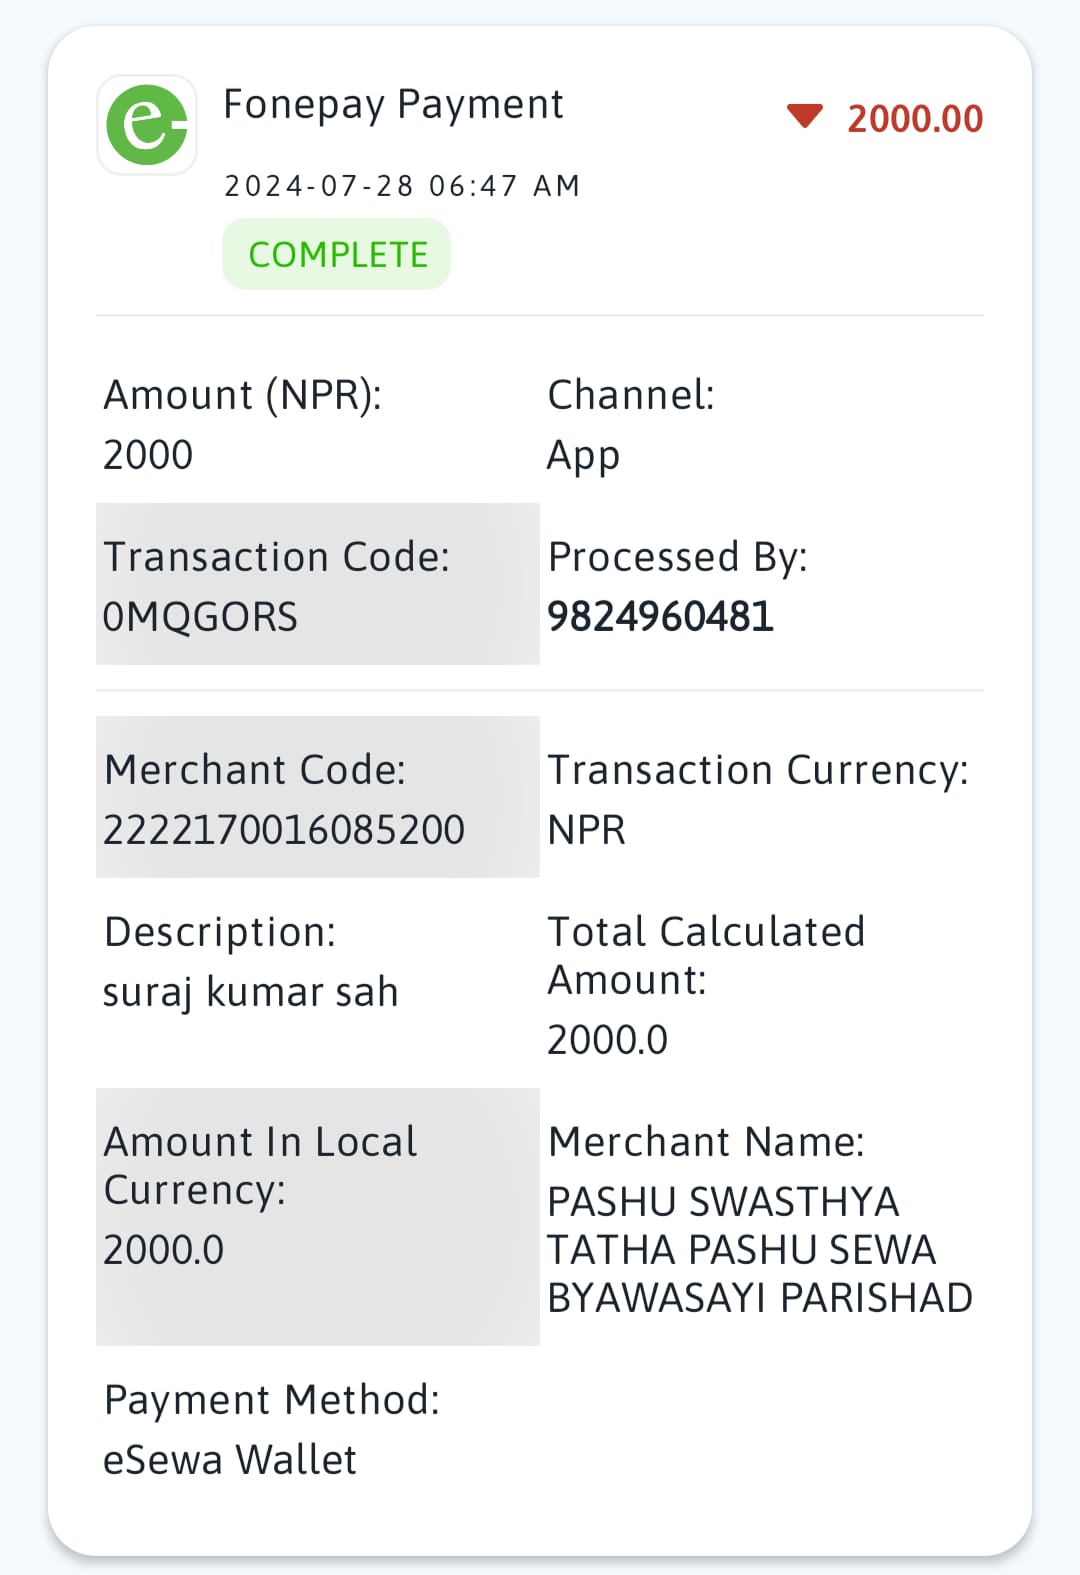Tap payment method eSewa Wallet
Image resolution: width=1080 pixels, height=1575 pixels.
230,1460
